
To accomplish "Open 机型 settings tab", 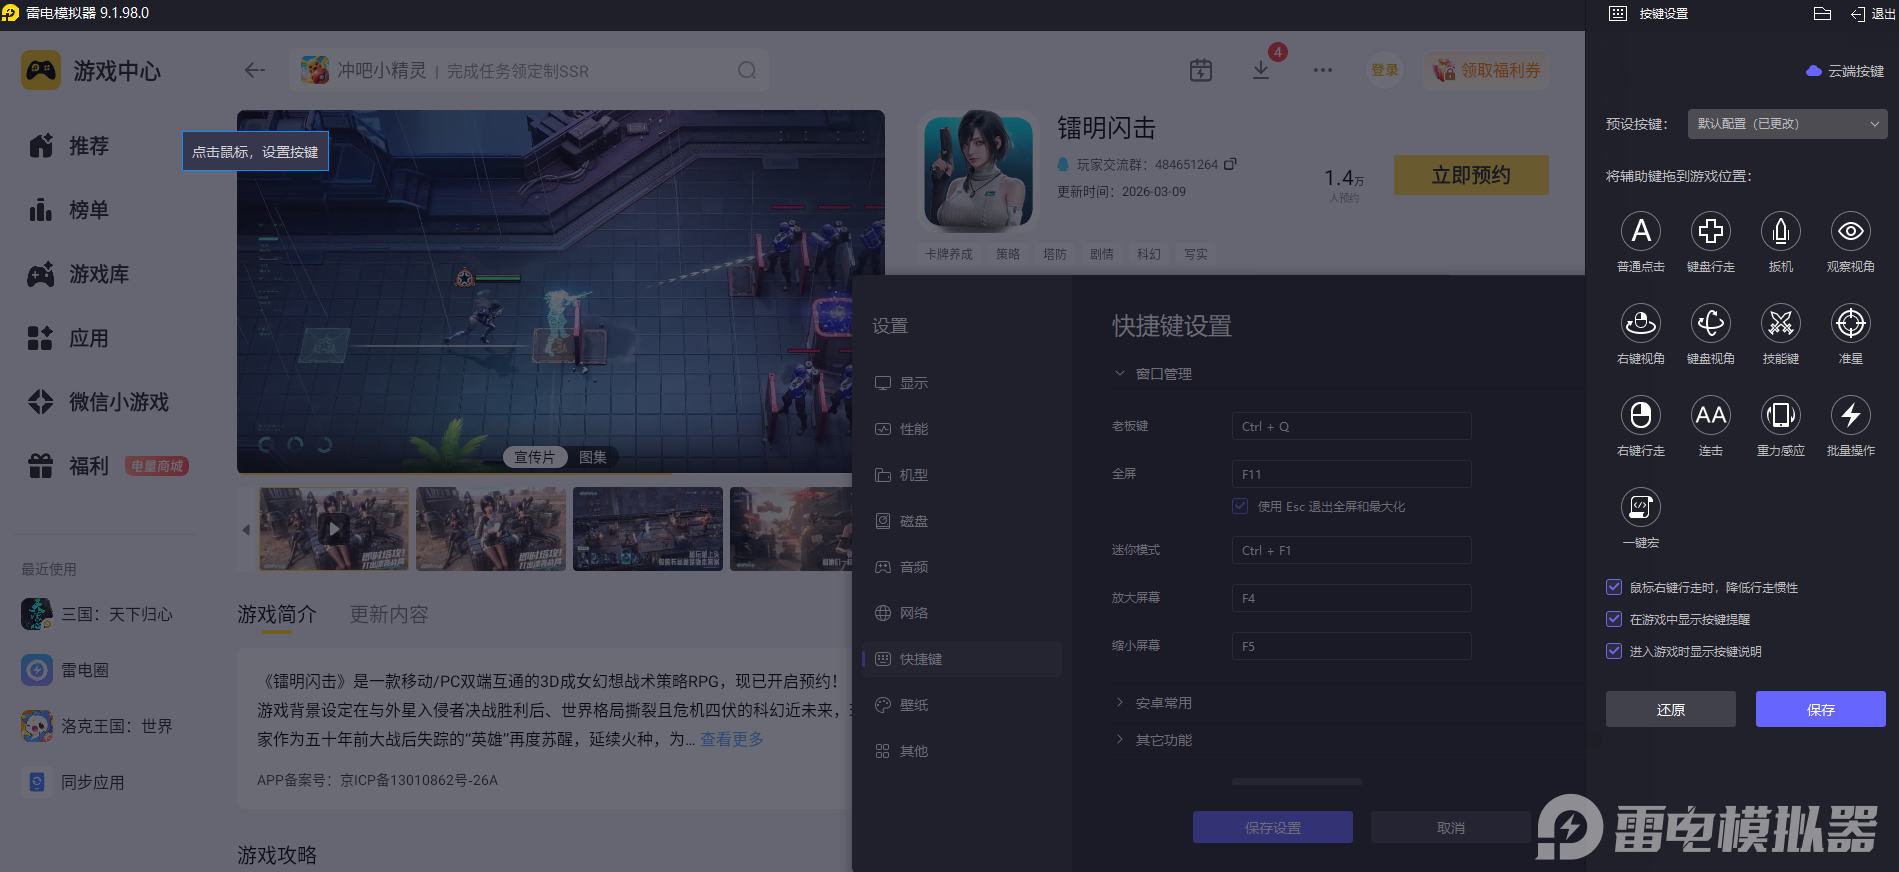I will pyautogui.click(x=962, y=475).
